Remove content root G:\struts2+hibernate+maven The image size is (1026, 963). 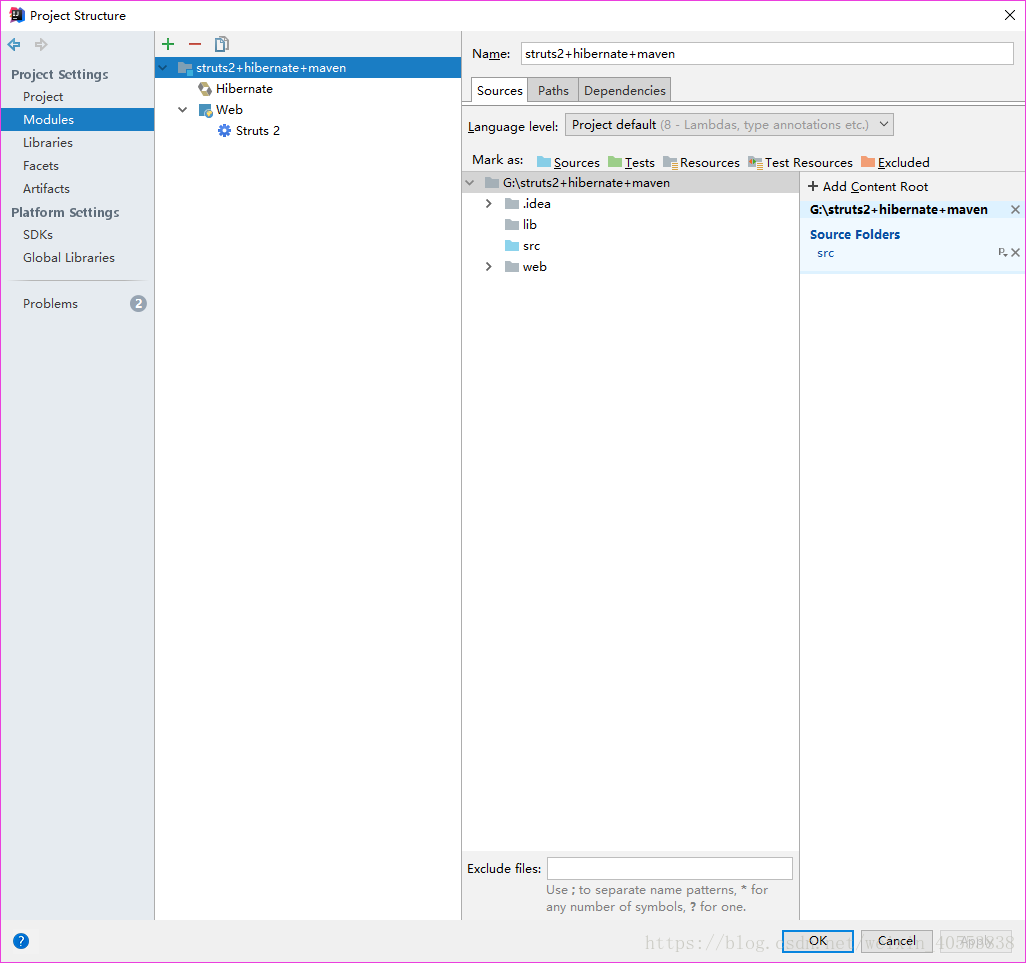click(1015, 209)
